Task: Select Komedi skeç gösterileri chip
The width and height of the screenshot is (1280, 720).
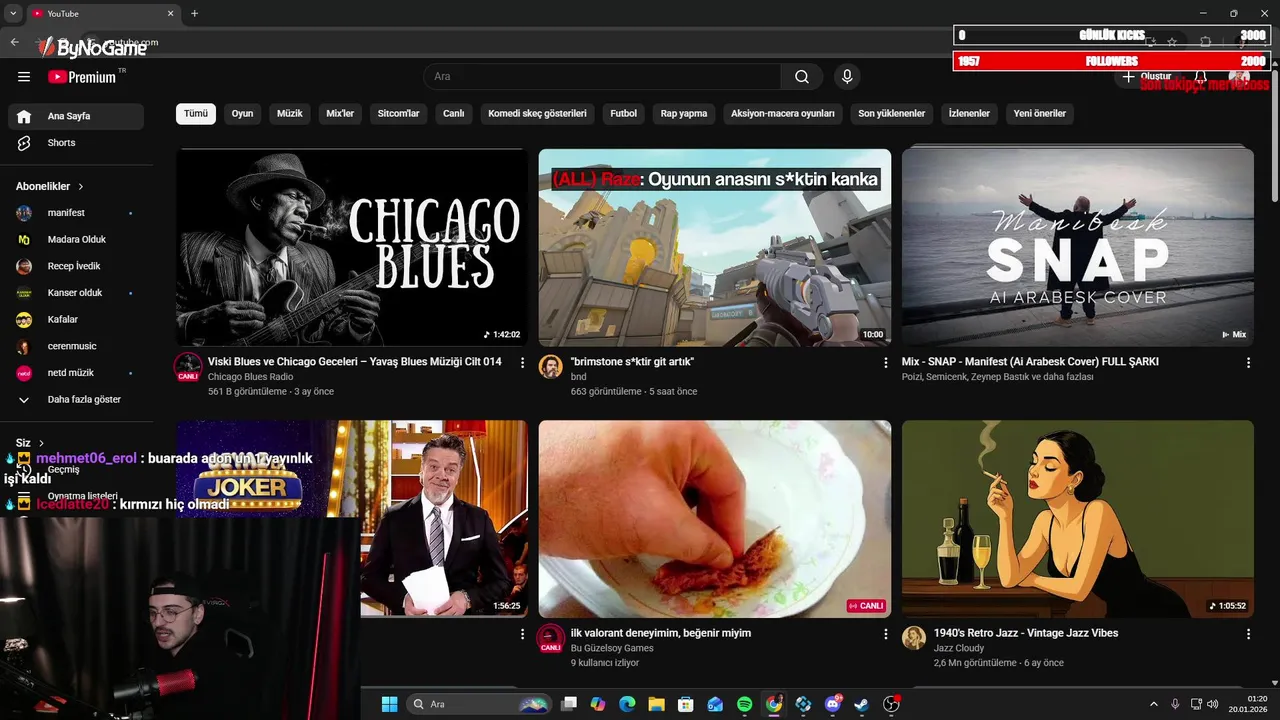Action: point(537,114)
